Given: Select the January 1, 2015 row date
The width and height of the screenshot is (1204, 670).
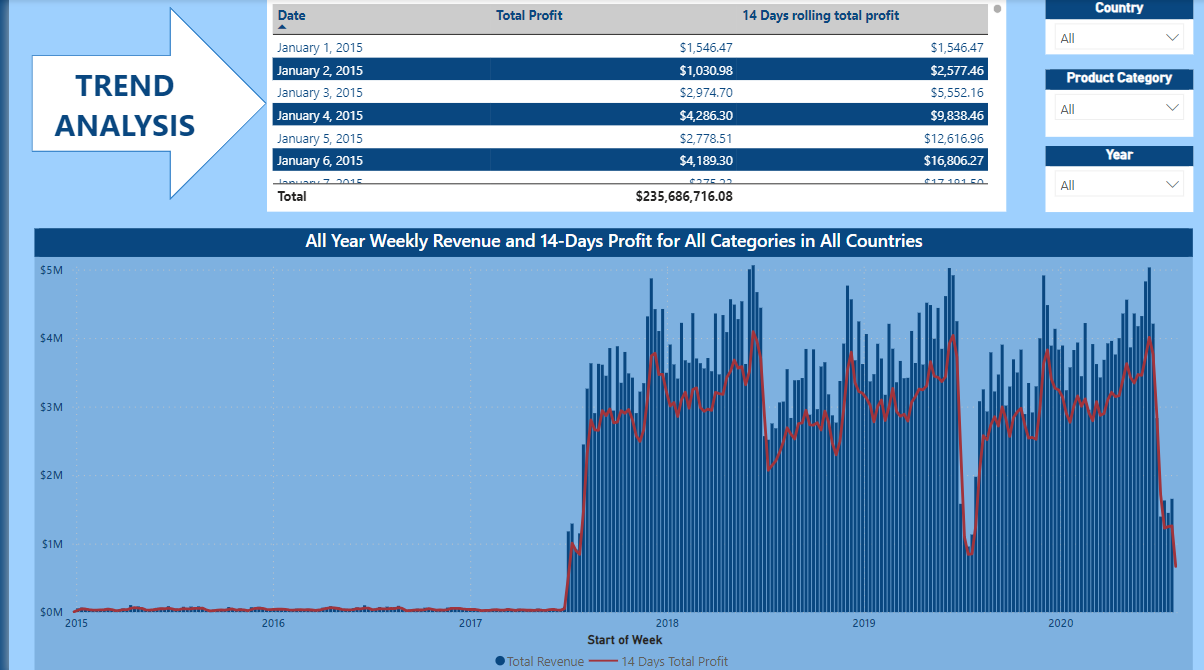Looking at the screenshot, I should click(x=320, y=47).
